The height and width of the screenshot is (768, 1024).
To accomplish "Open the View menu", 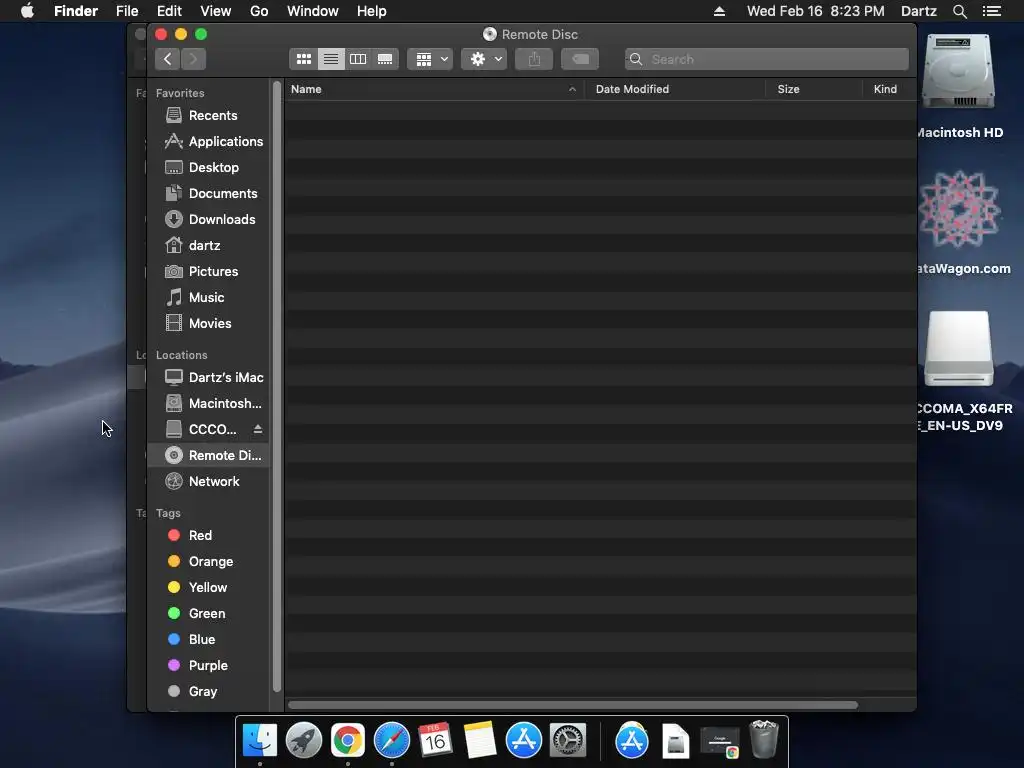I will click(216, 11).
